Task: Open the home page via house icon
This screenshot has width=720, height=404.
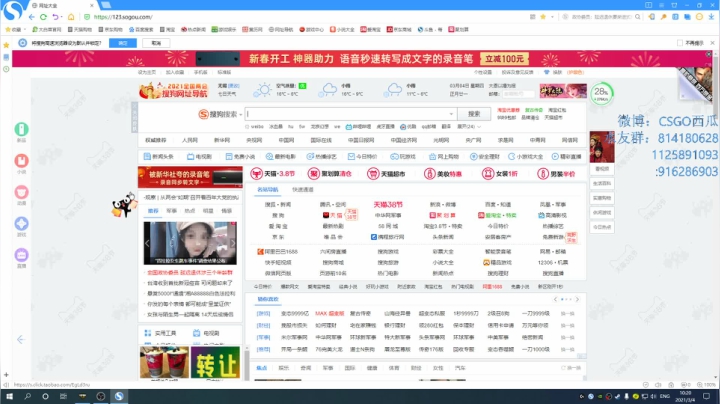Action: tap(71, 17)
